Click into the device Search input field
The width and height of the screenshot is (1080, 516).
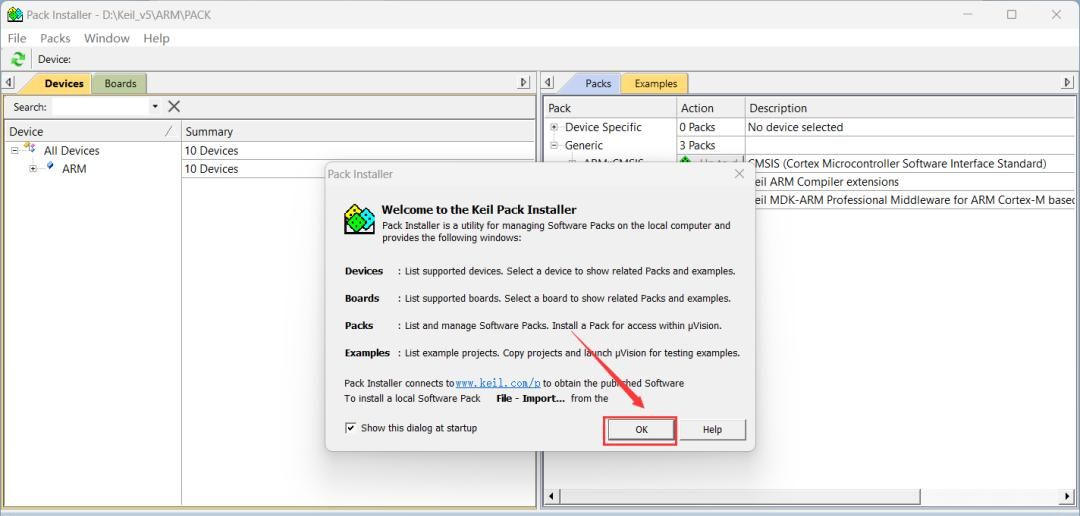[x=100, y=106]
